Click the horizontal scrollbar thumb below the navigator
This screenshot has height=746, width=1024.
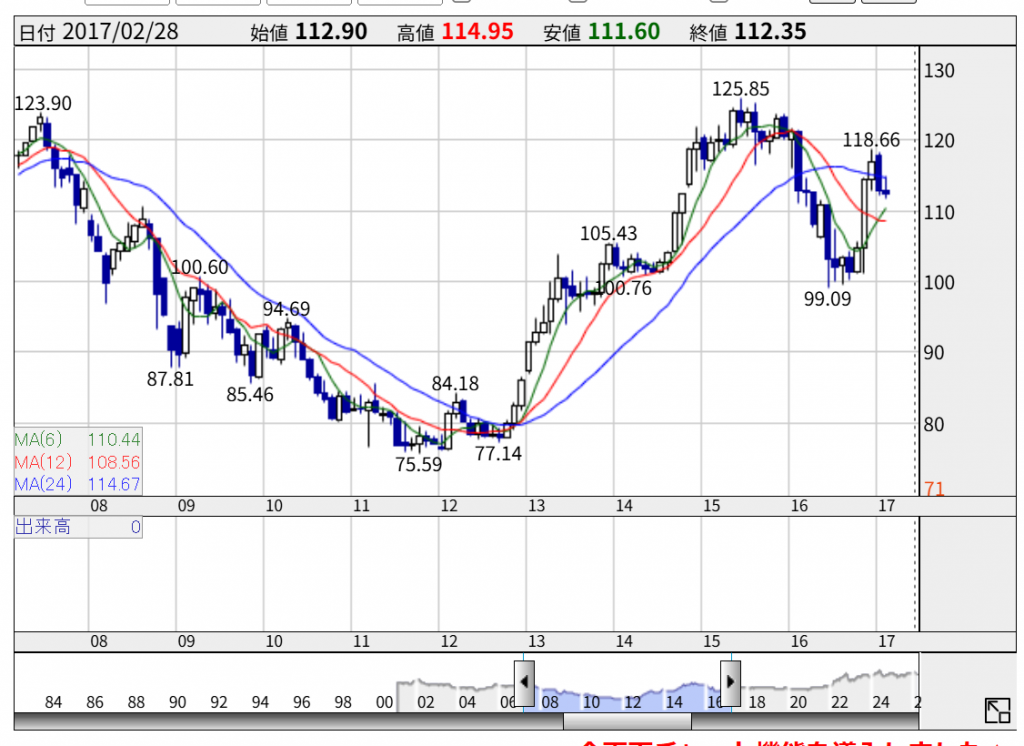(x=627, y=721)
